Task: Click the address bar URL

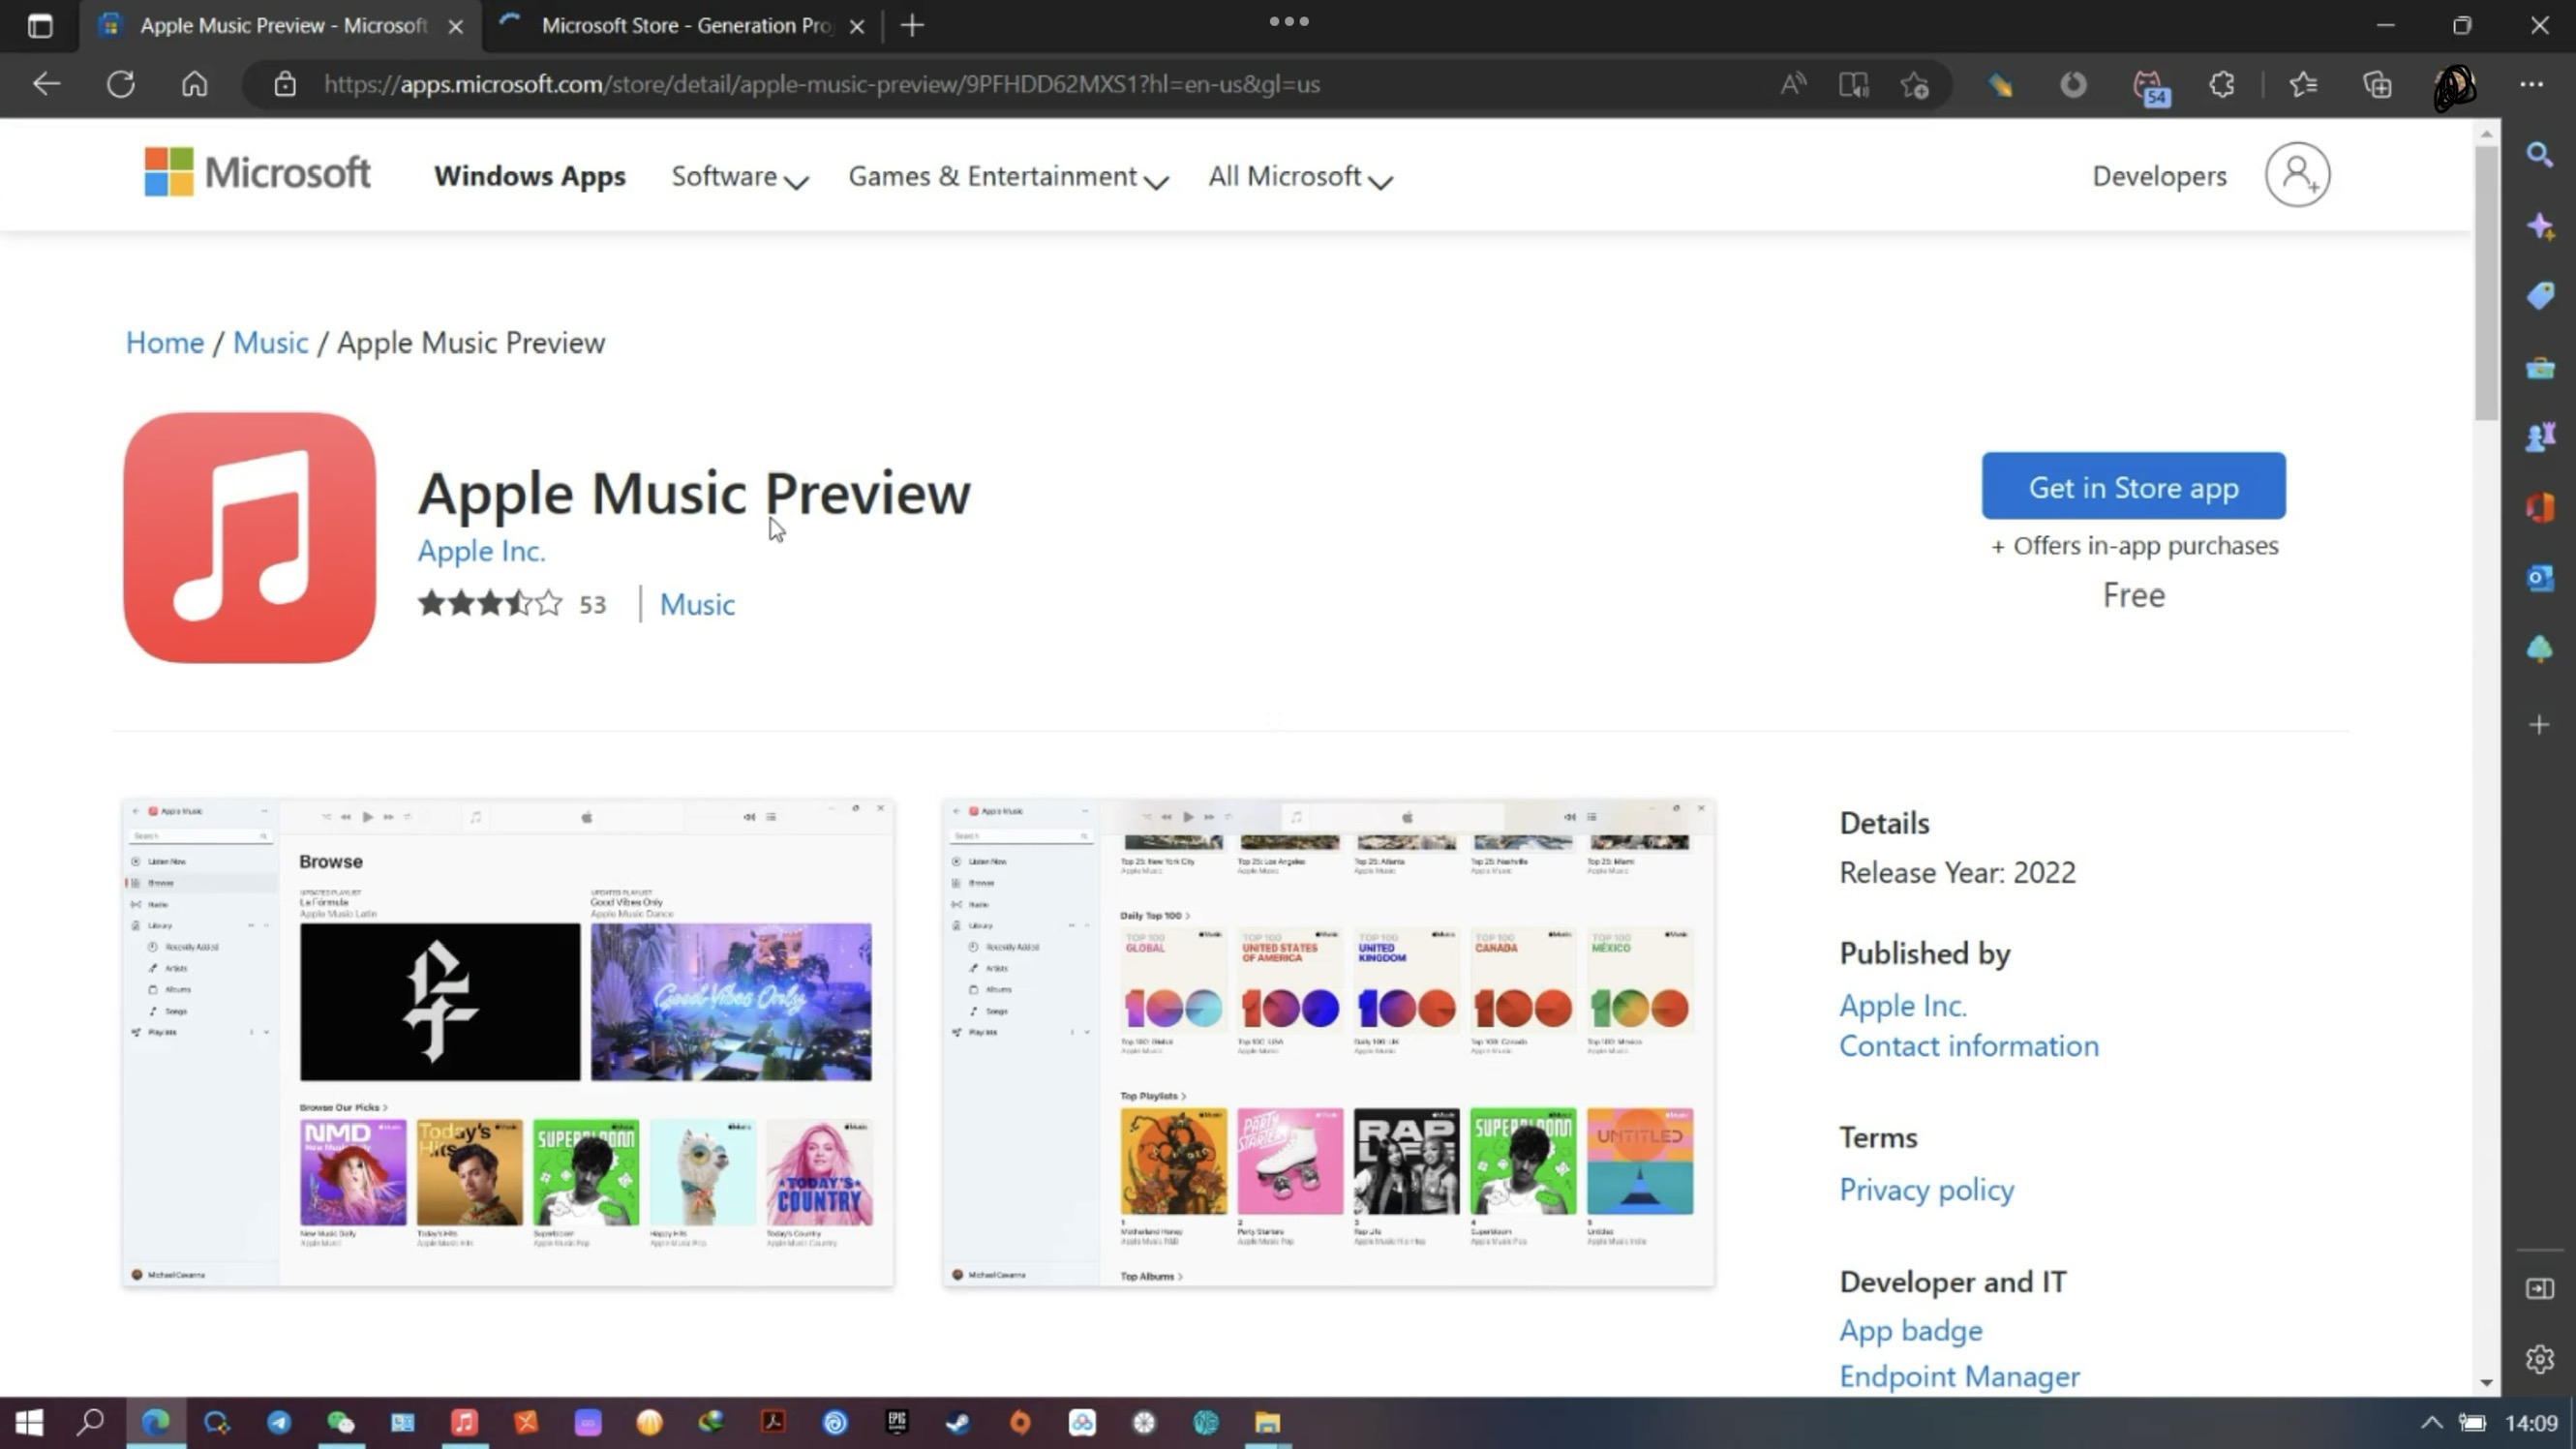Action: pos(821,84)
